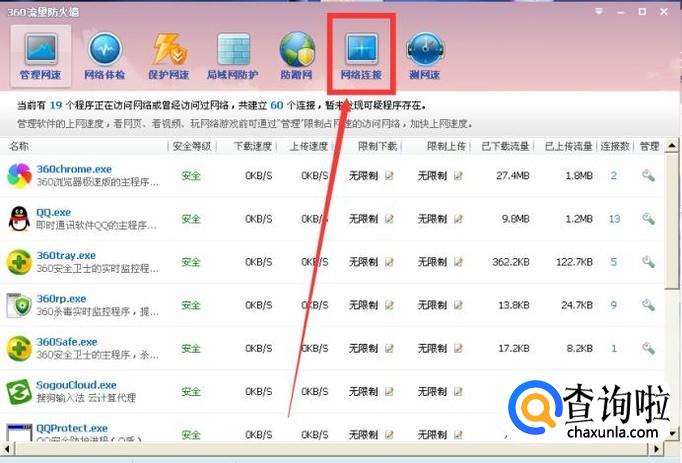Click the vertical scrollbar up arrow
This screenshot has width=682, height=463.
[672, 146]
